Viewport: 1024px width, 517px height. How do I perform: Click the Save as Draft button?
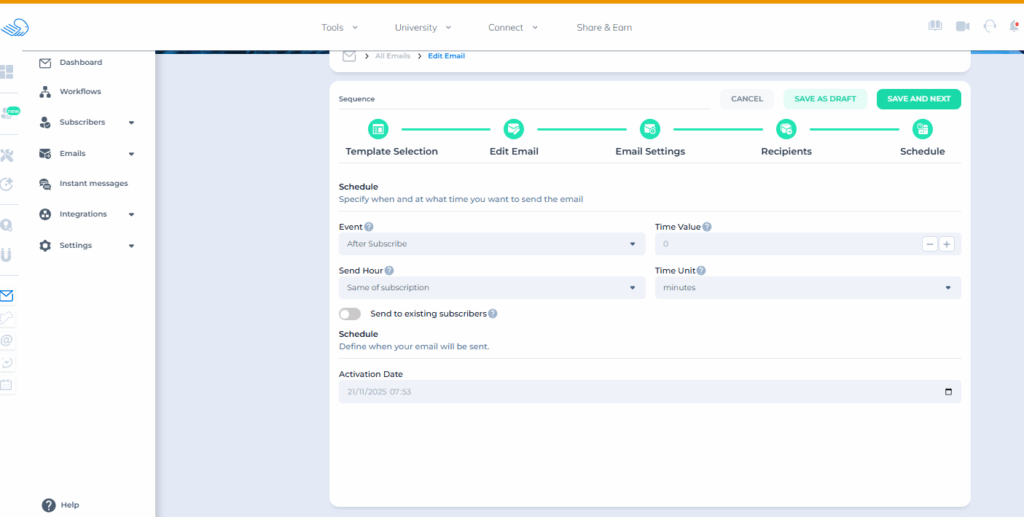click(825, 99)
